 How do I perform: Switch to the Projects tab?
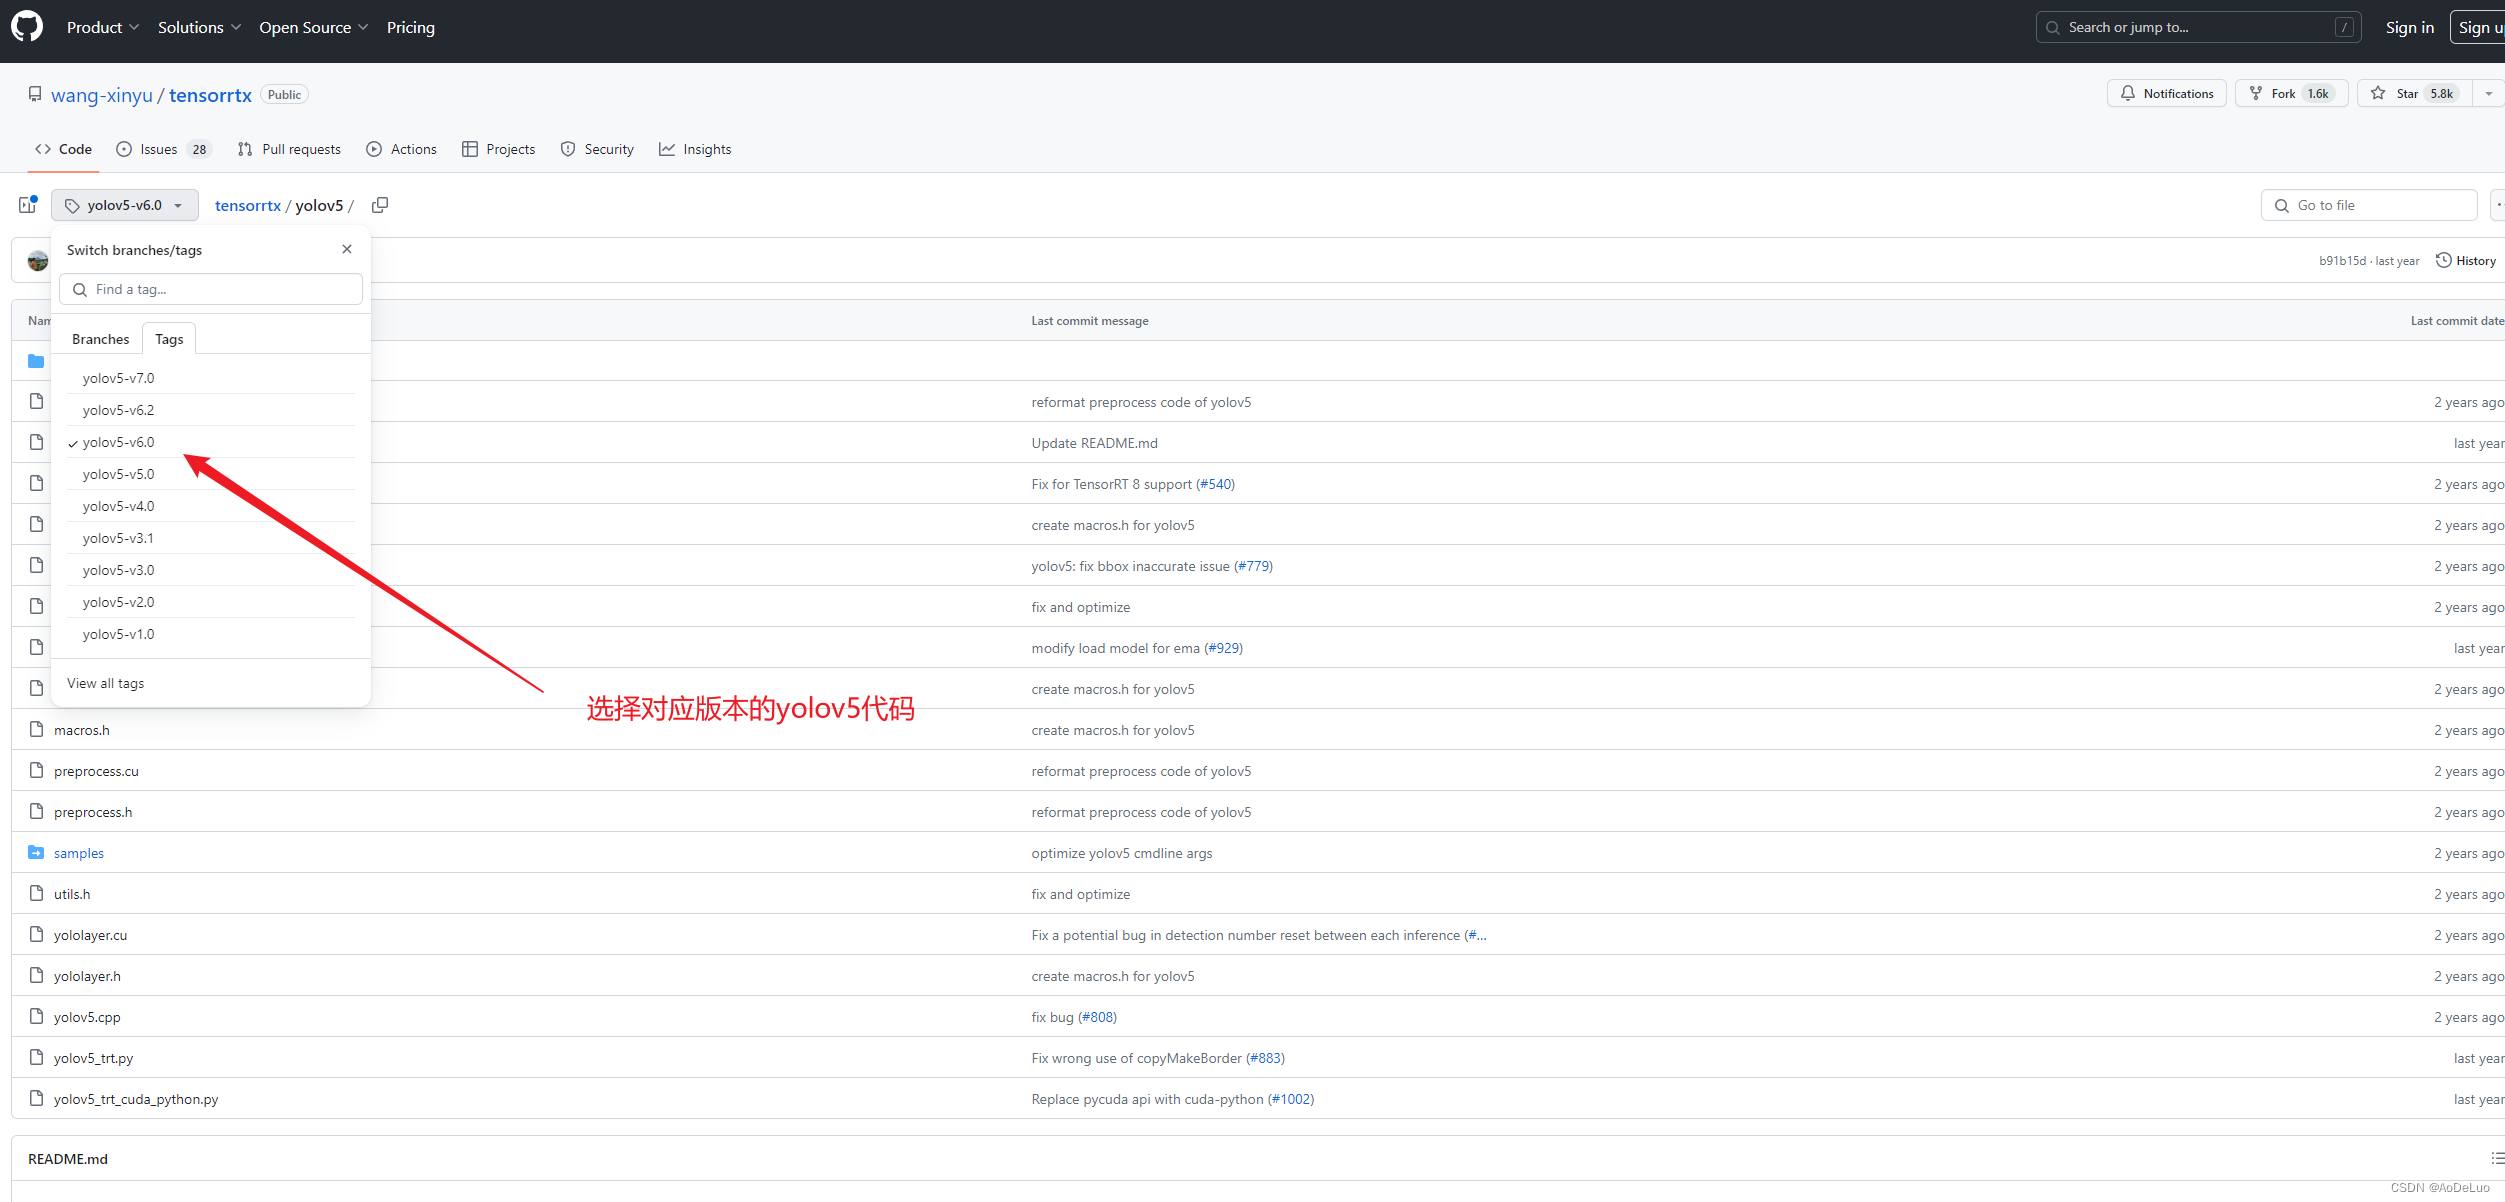498,149
